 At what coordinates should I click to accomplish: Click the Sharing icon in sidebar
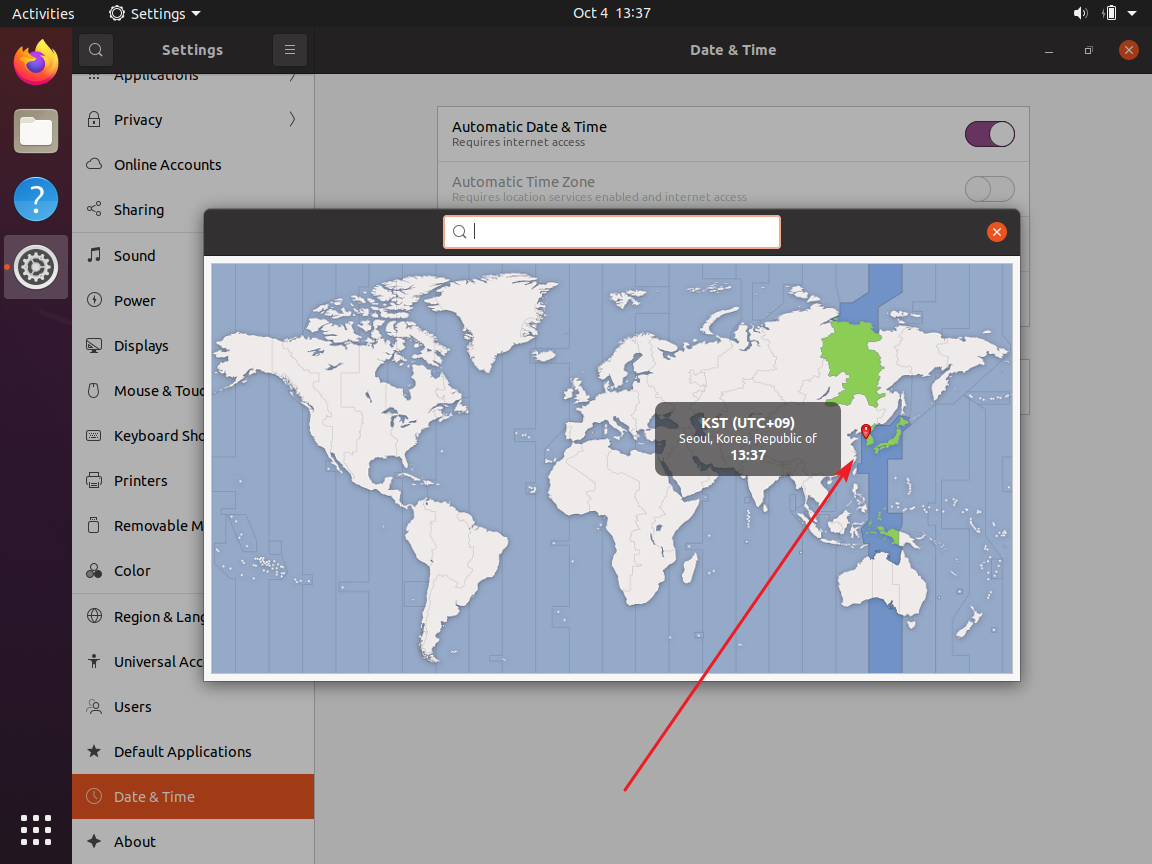coord(94,209)
